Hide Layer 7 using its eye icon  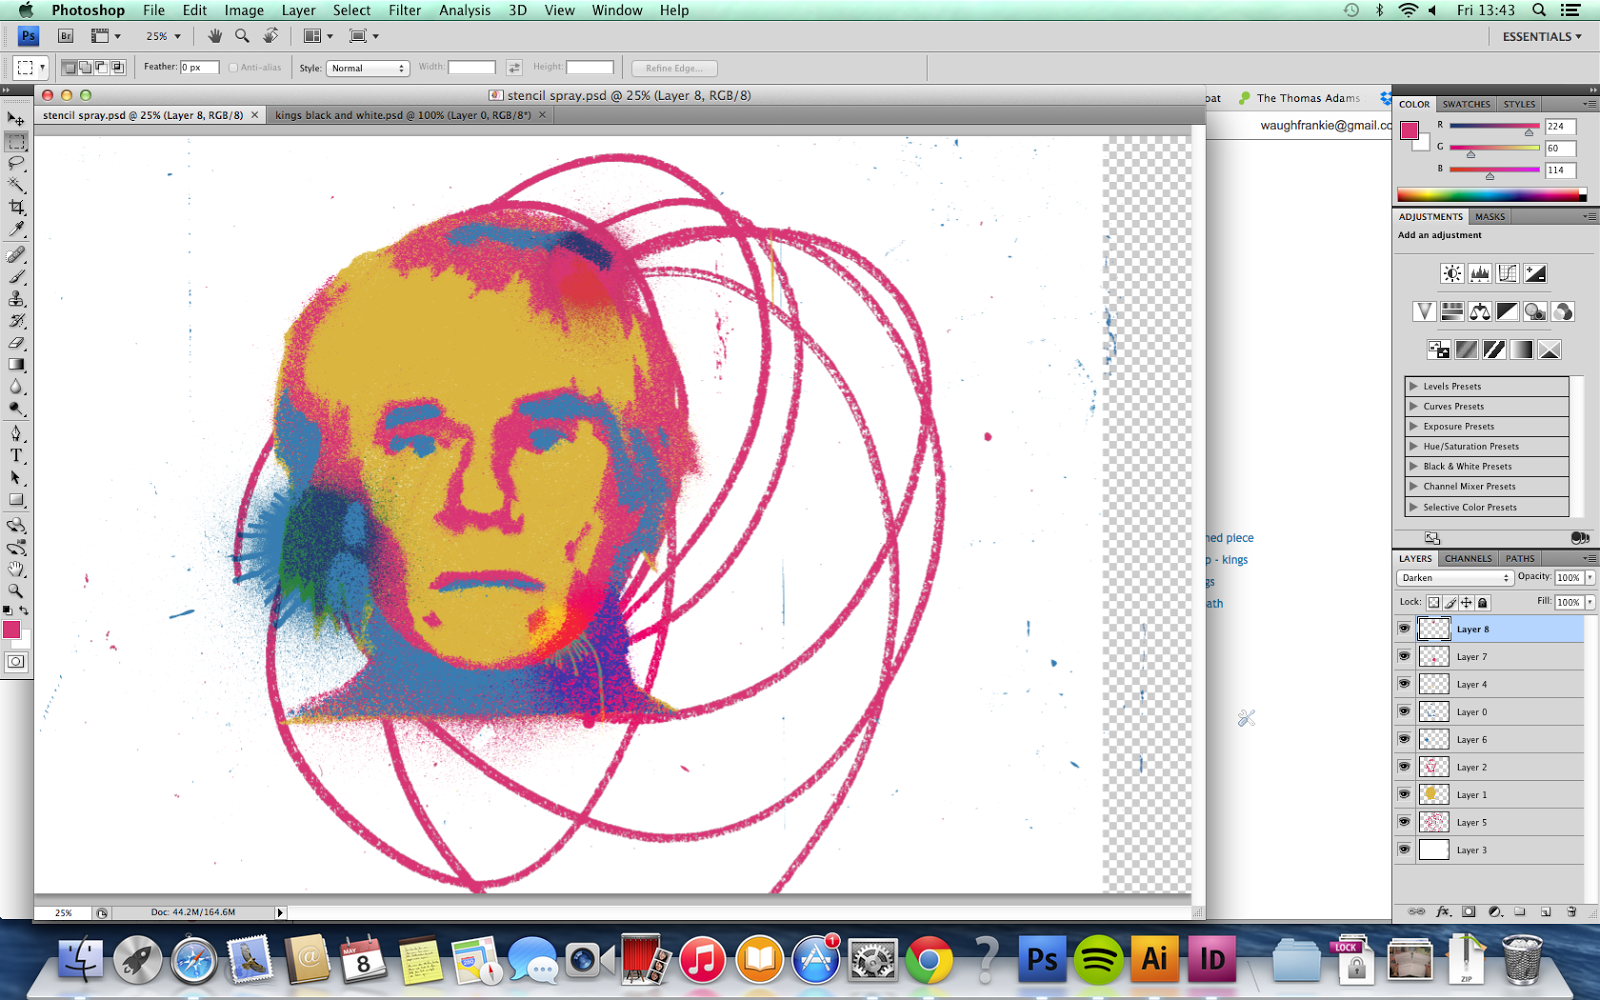point(1404,656)
